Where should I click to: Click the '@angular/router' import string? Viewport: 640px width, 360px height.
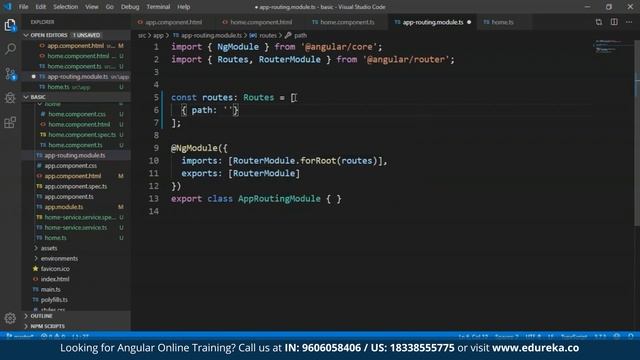click(x=406, y=60)
